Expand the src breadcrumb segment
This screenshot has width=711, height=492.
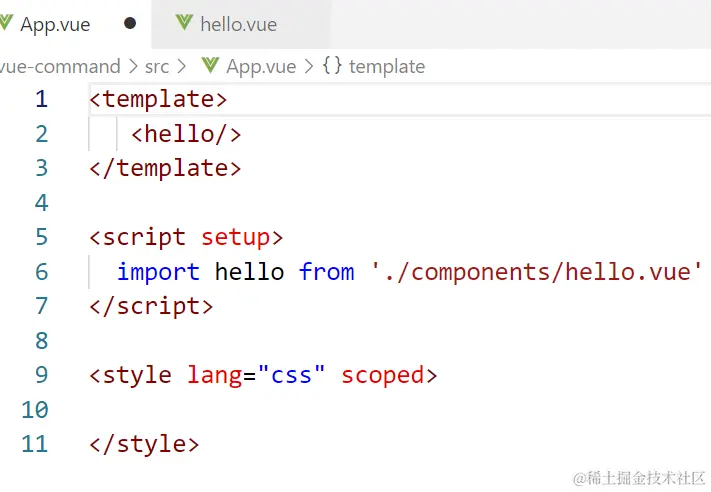click(157, 67)
